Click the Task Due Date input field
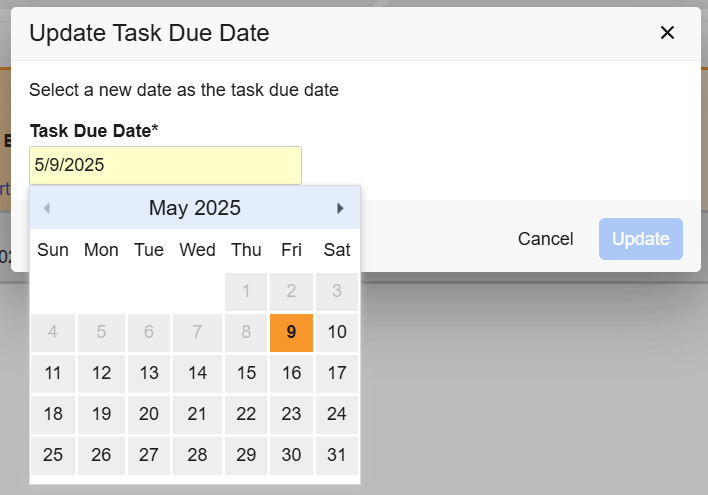The width and height of the screenshot is (708, 495). tap(165, 165)
